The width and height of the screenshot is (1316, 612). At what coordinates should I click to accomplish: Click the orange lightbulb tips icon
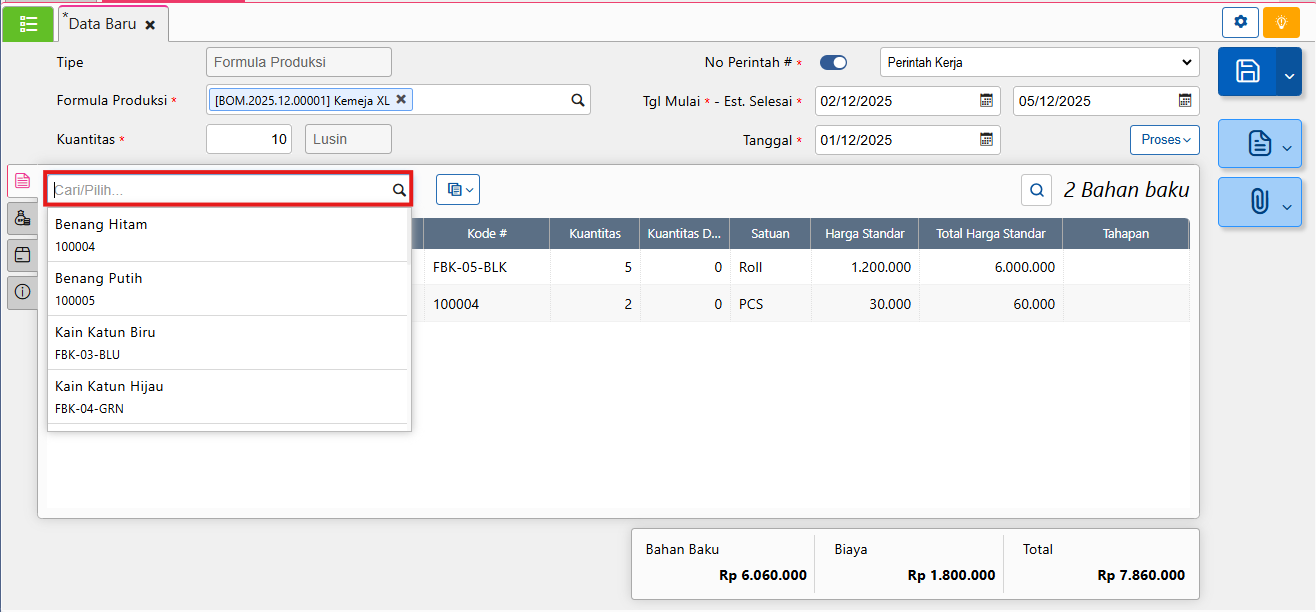tap(1281, 22)
